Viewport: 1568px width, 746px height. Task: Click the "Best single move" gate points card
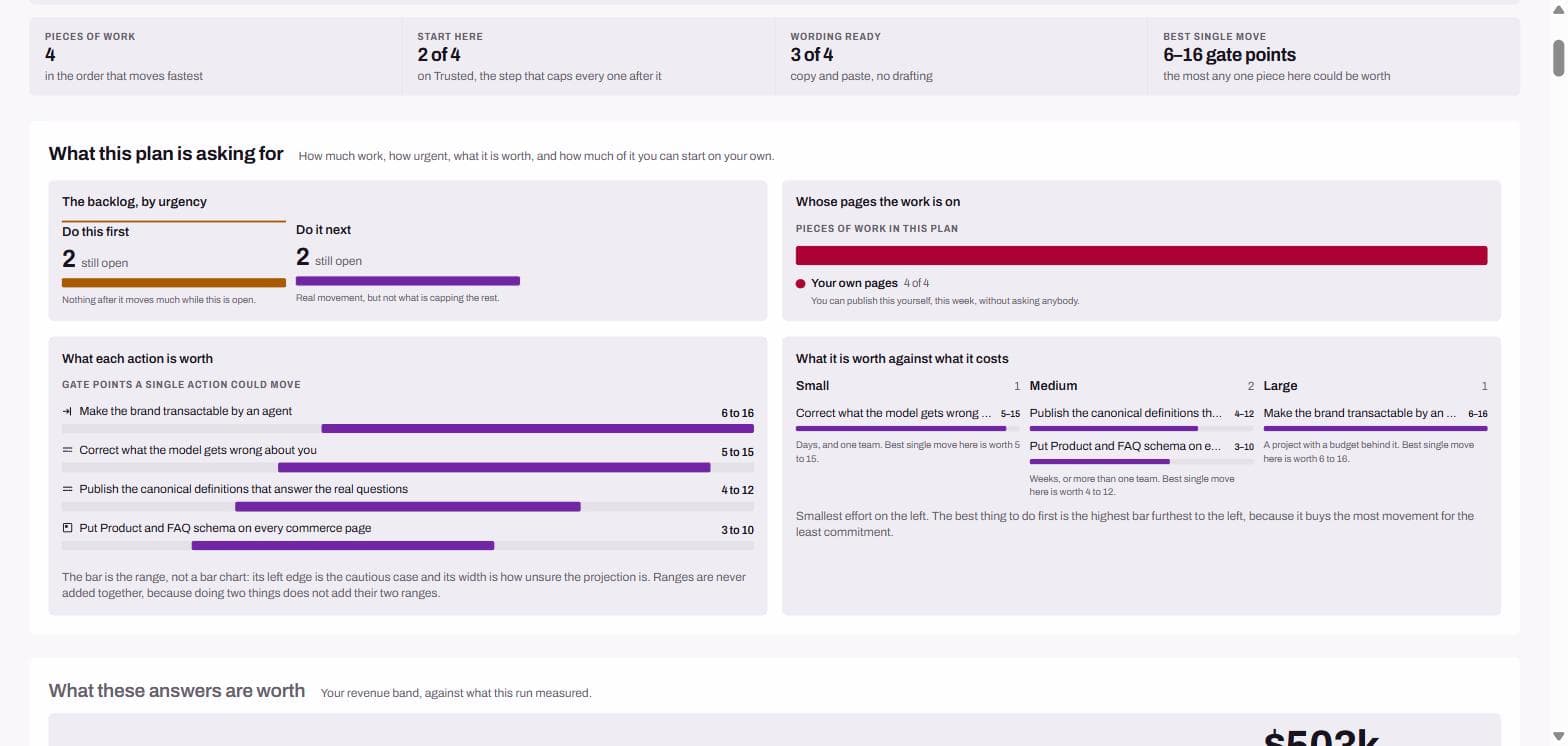1334,57
